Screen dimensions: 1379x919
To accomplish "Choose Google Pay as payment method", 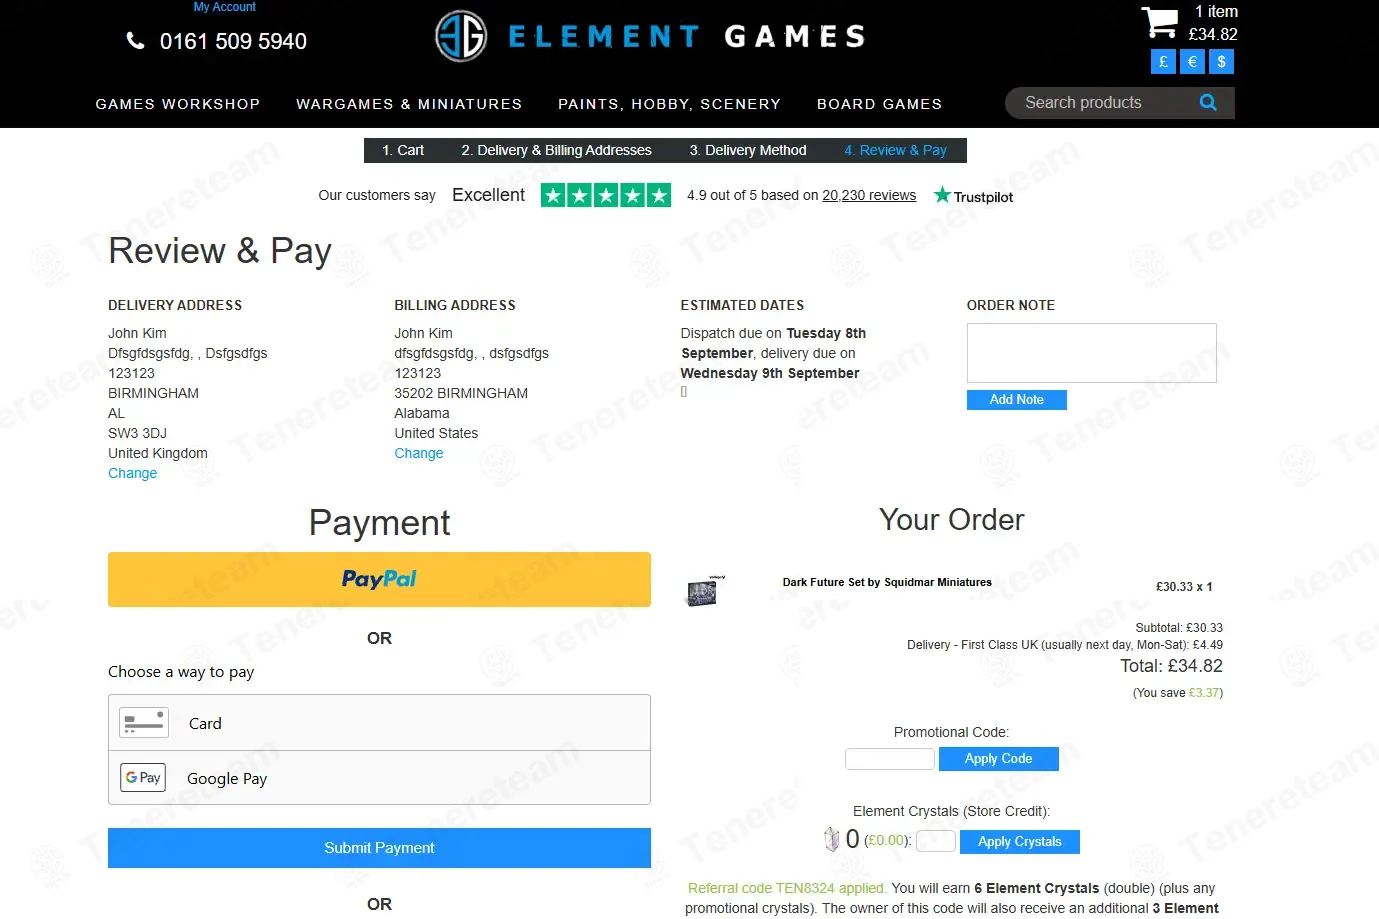I will click(379, 778).
